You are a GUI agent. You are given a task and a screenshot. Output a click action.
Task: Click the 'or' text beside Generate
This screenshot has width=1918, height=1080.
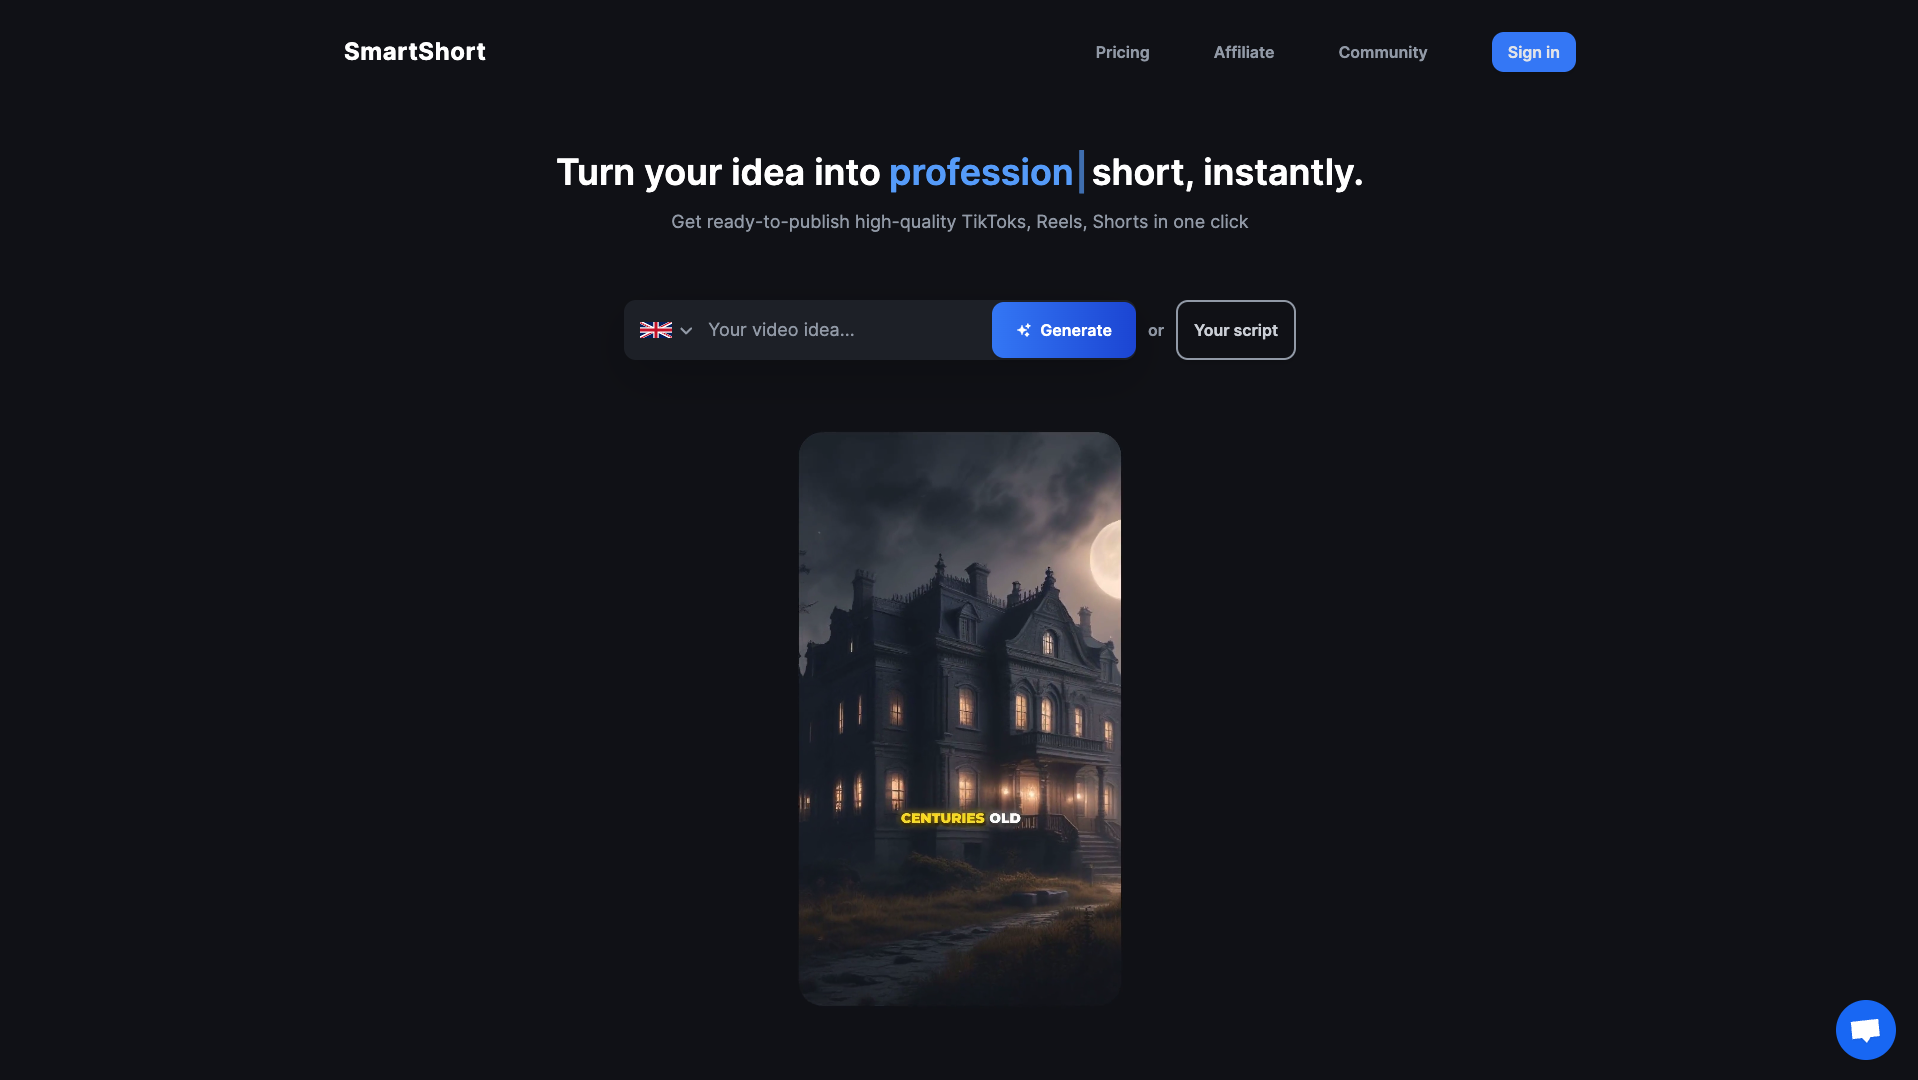coord(1155,331)
